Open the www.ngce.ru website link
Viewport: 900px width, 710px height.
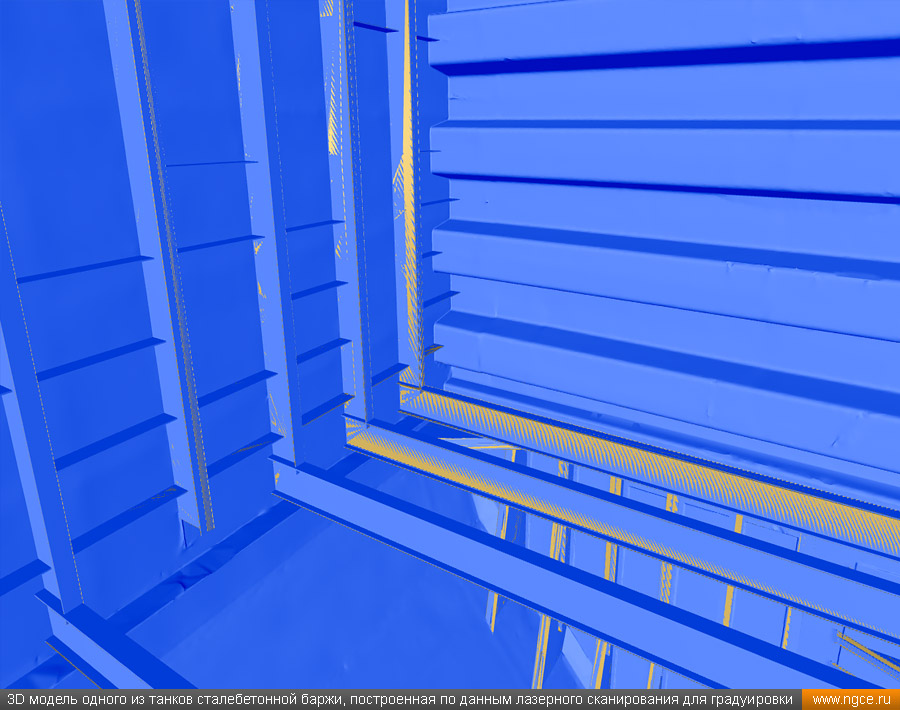tap(850, 700)
